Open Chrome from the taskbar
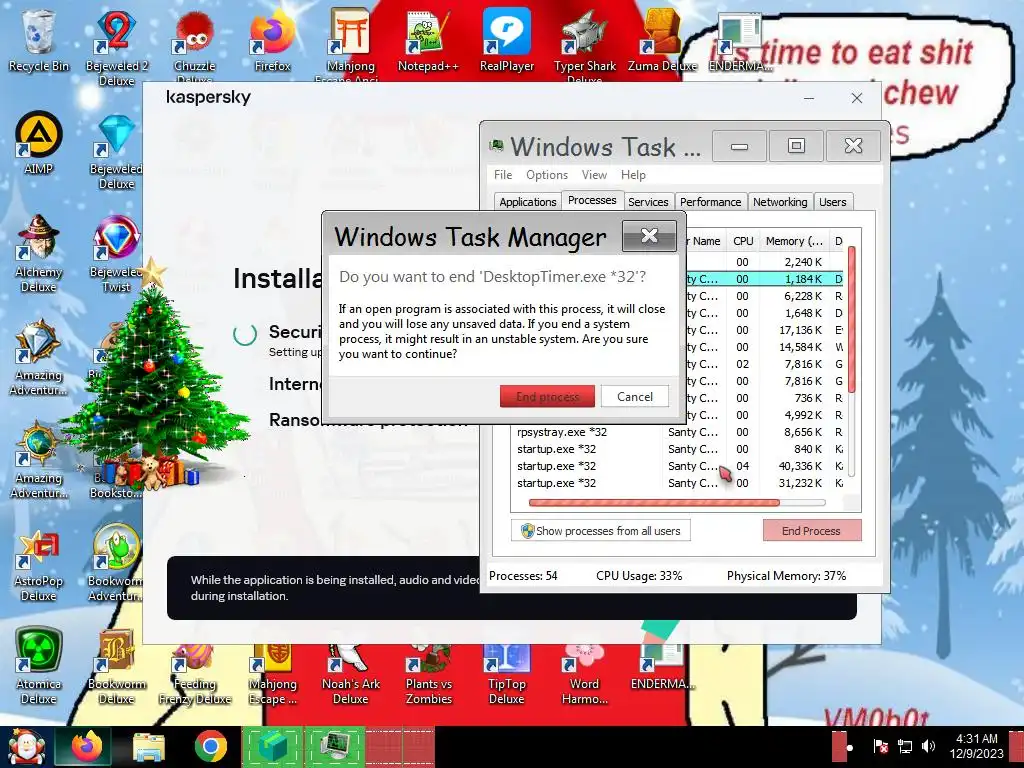This screenshot has height=768, width=1024. pos(210,746)
